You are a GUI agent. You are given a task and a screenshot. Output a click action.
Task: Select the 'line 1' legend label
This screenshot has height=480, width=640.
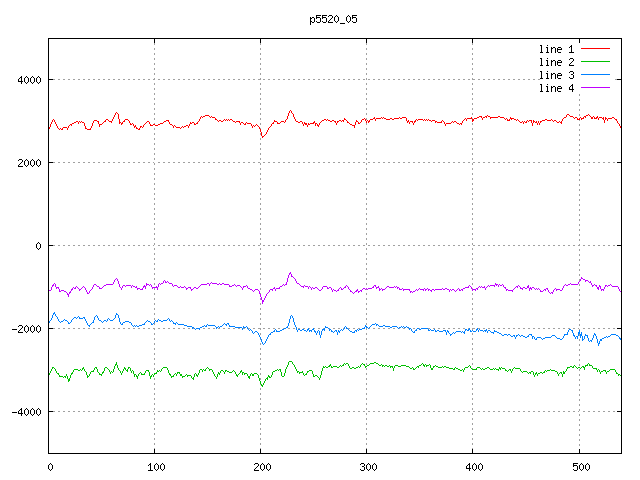[556, 49]
